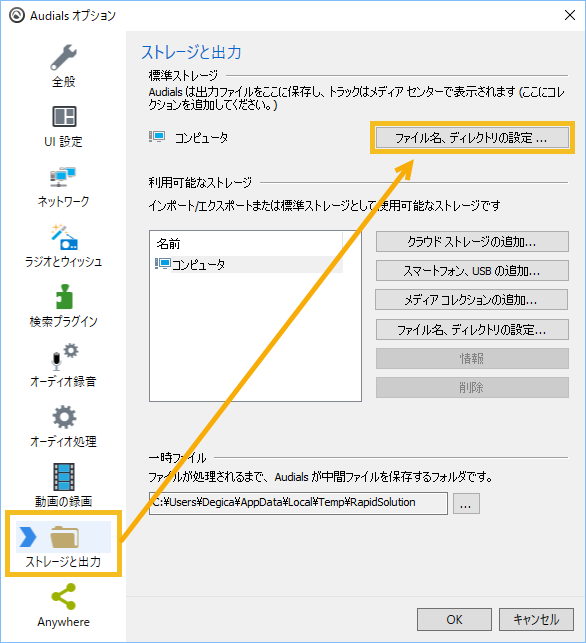
Task: Open the オーディオ処理 gear icon
Action: [64, 417]
